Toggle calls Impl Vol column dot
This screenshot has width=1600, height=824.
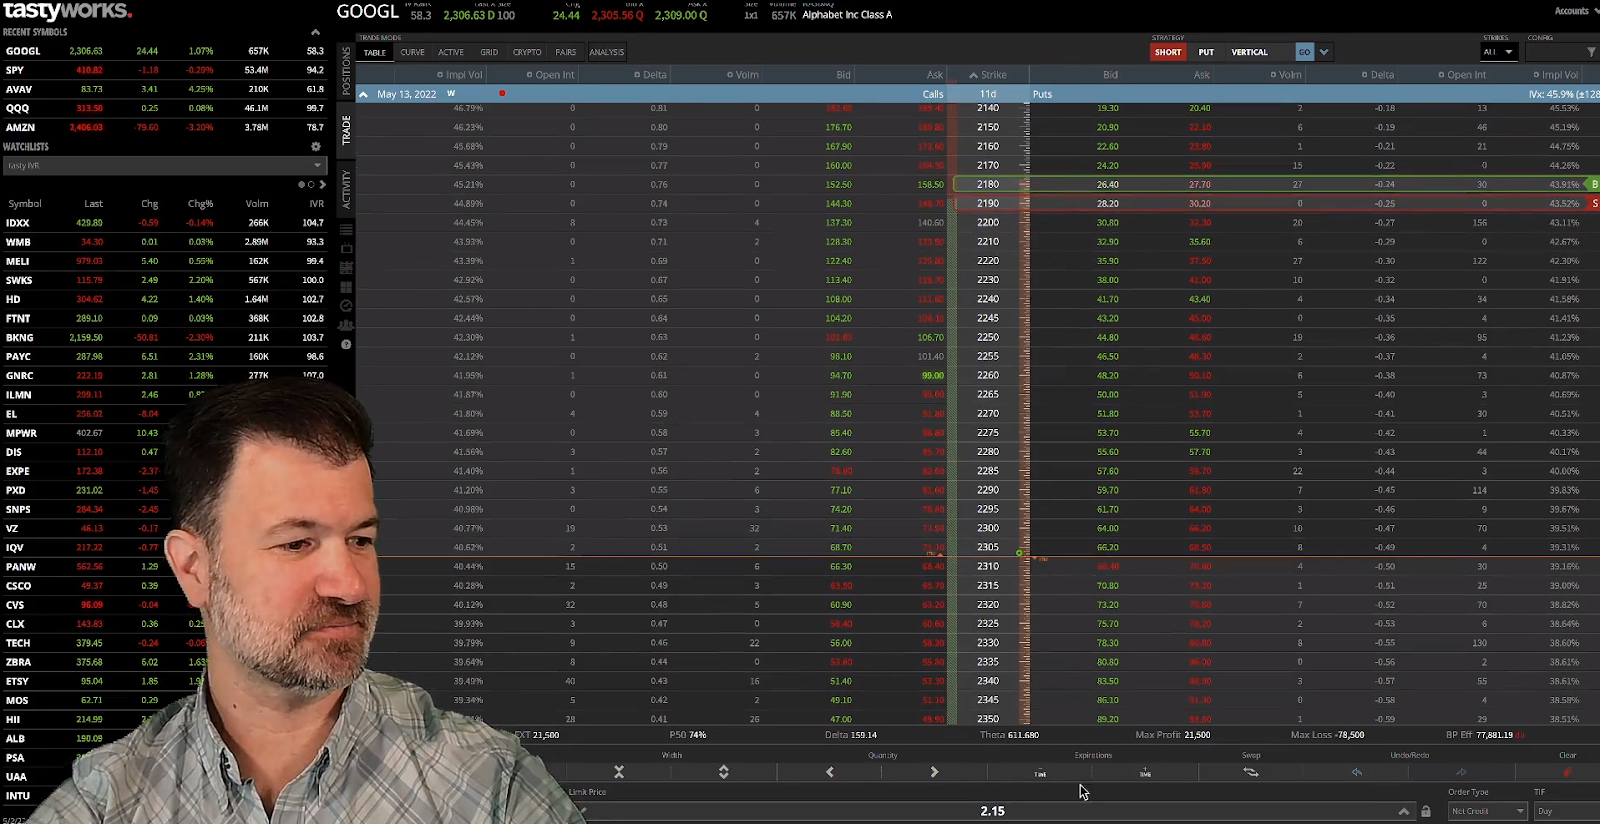pyautogui.click(x=440, y=75)
